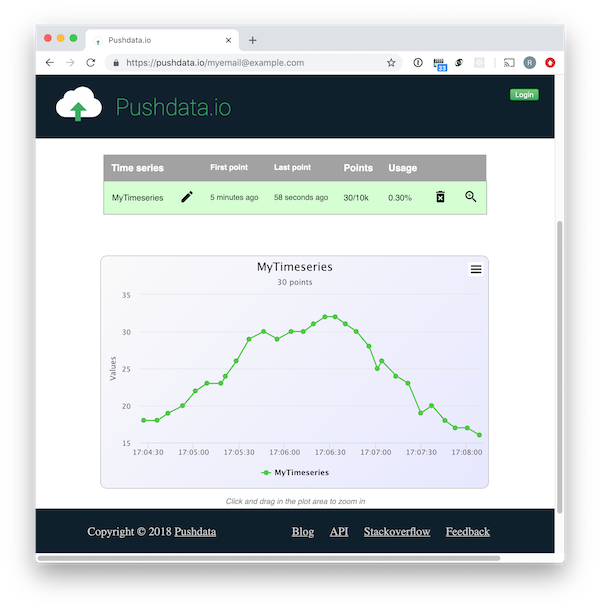
Task: Click the '30 points' chart subtitle
Action: (295, 282)
